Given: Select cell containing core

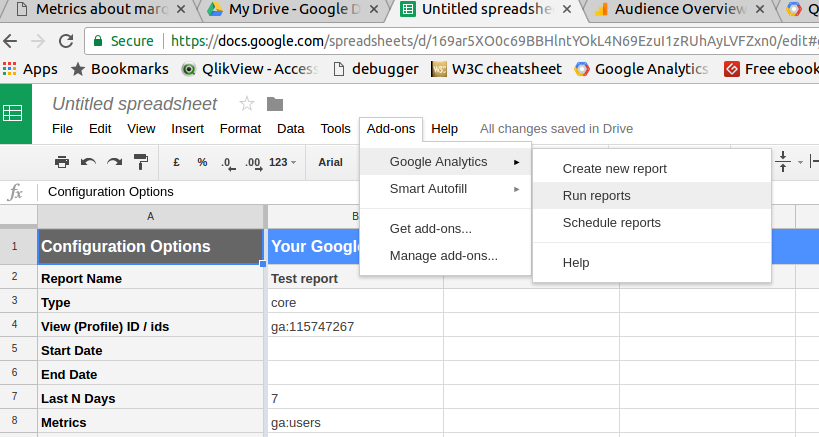Looking at the screenshot, I should [355, 303].
